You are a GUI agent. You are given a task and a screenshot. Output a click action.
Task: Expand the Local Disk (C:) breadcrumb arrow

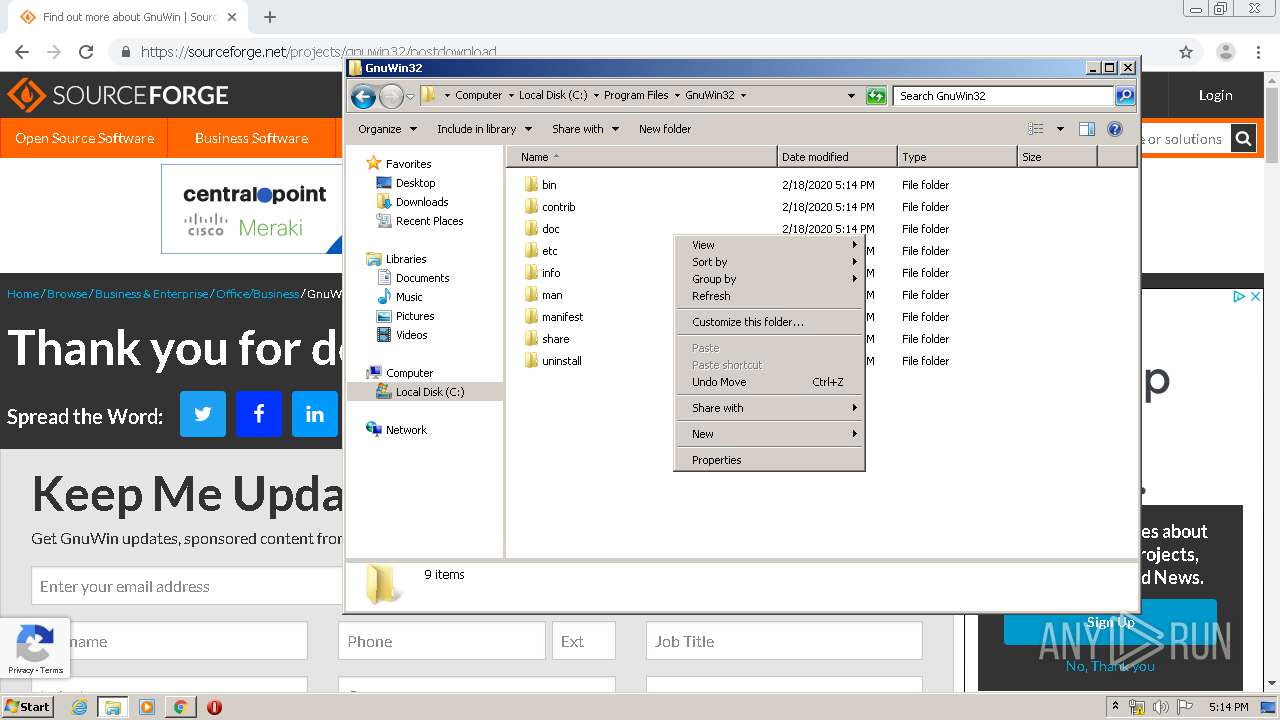[596, 96]
